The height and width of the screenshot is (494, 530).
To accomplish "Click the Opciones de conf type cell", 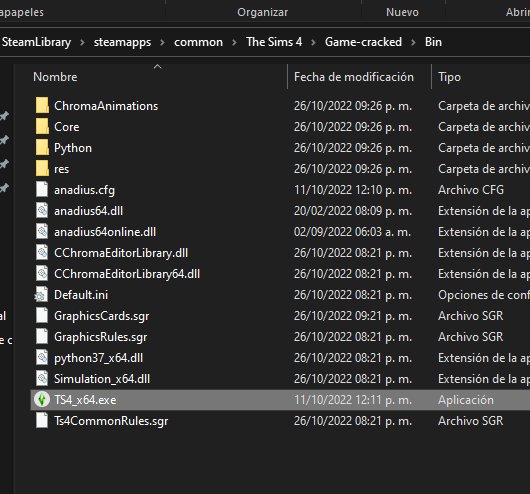I will (x=484, y=295).
